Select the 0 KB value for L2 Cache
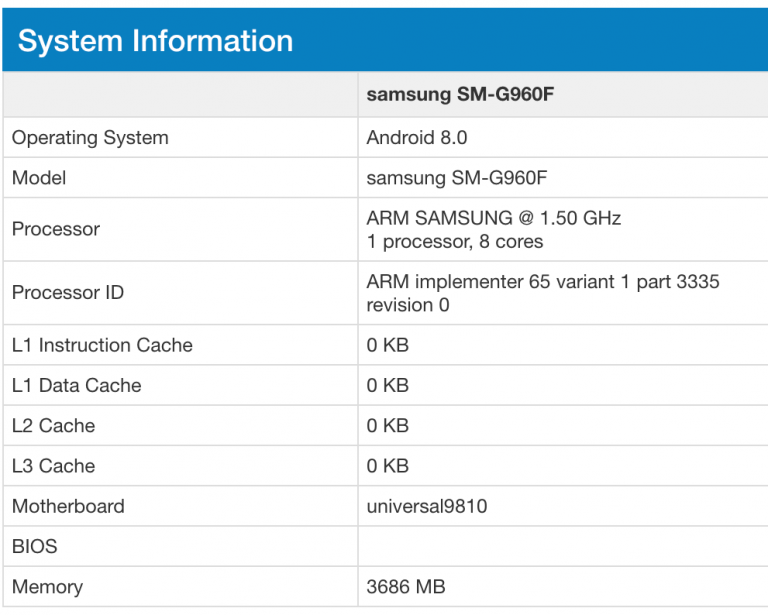The image size is (768, 615). click(388, 425)
